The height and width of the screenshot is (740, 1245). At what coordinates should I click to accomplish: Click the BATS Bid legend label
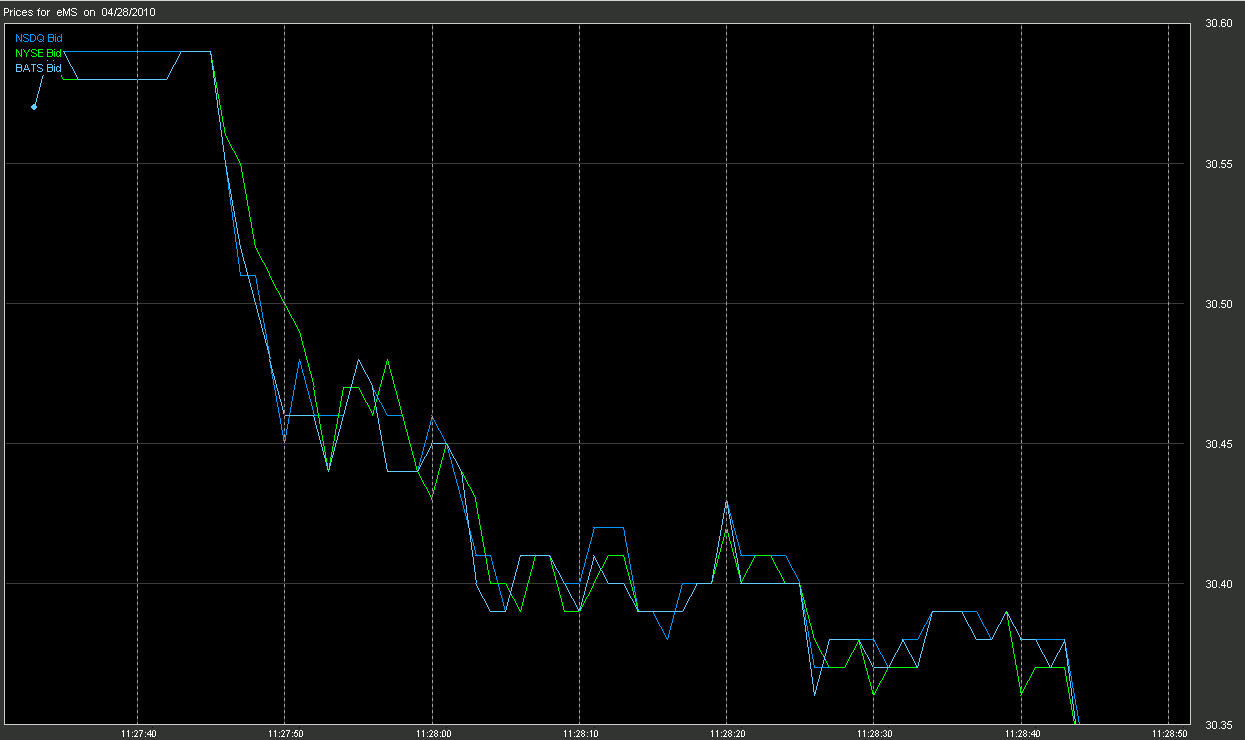point(38,68)
